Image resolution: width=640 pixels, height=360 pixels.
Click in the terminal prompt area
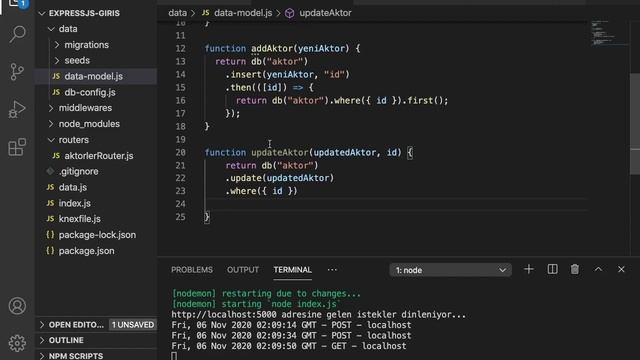pos(174,356)
